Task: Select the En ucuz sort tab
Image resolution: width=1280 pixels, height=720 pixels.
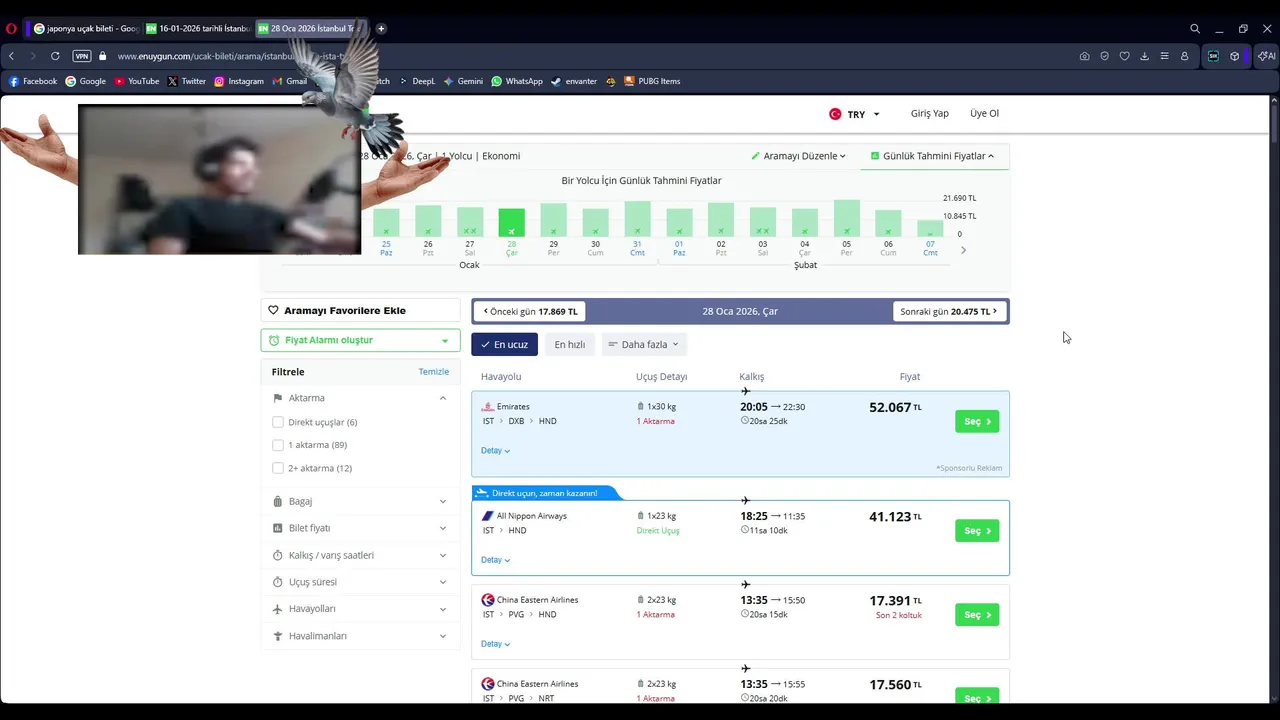Action: pyautogui.click(x=505, y=344)
